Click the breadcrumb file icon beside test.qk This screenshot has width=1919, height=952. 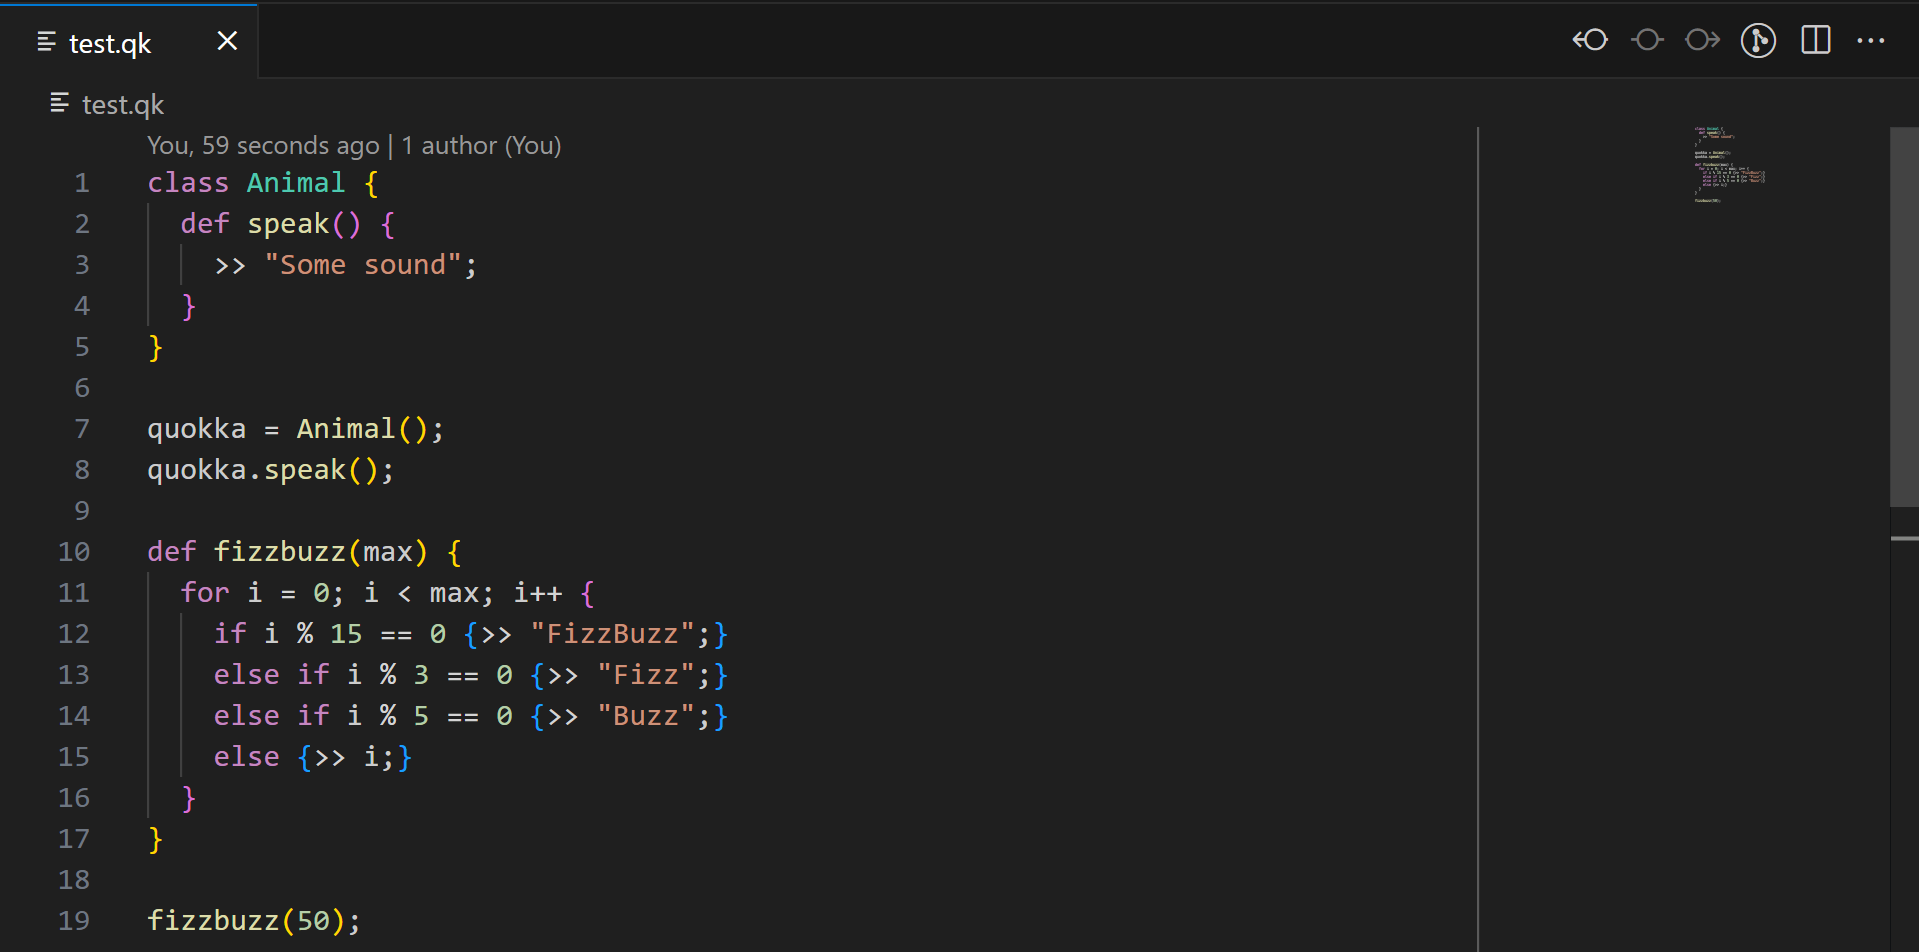click(x=59, y=103)
